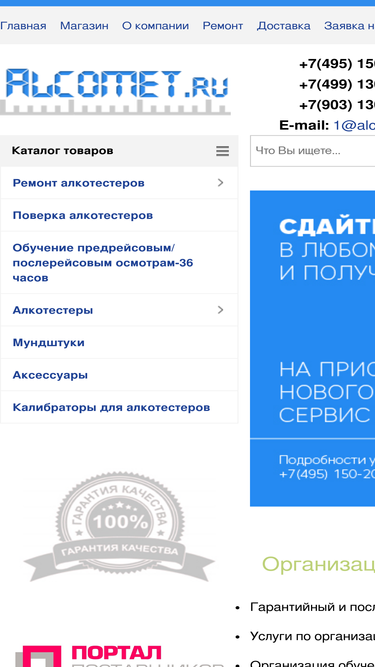Expand the Алкотестеры submenu arrow
The image size is (375, 667).
tap(220, 310)
